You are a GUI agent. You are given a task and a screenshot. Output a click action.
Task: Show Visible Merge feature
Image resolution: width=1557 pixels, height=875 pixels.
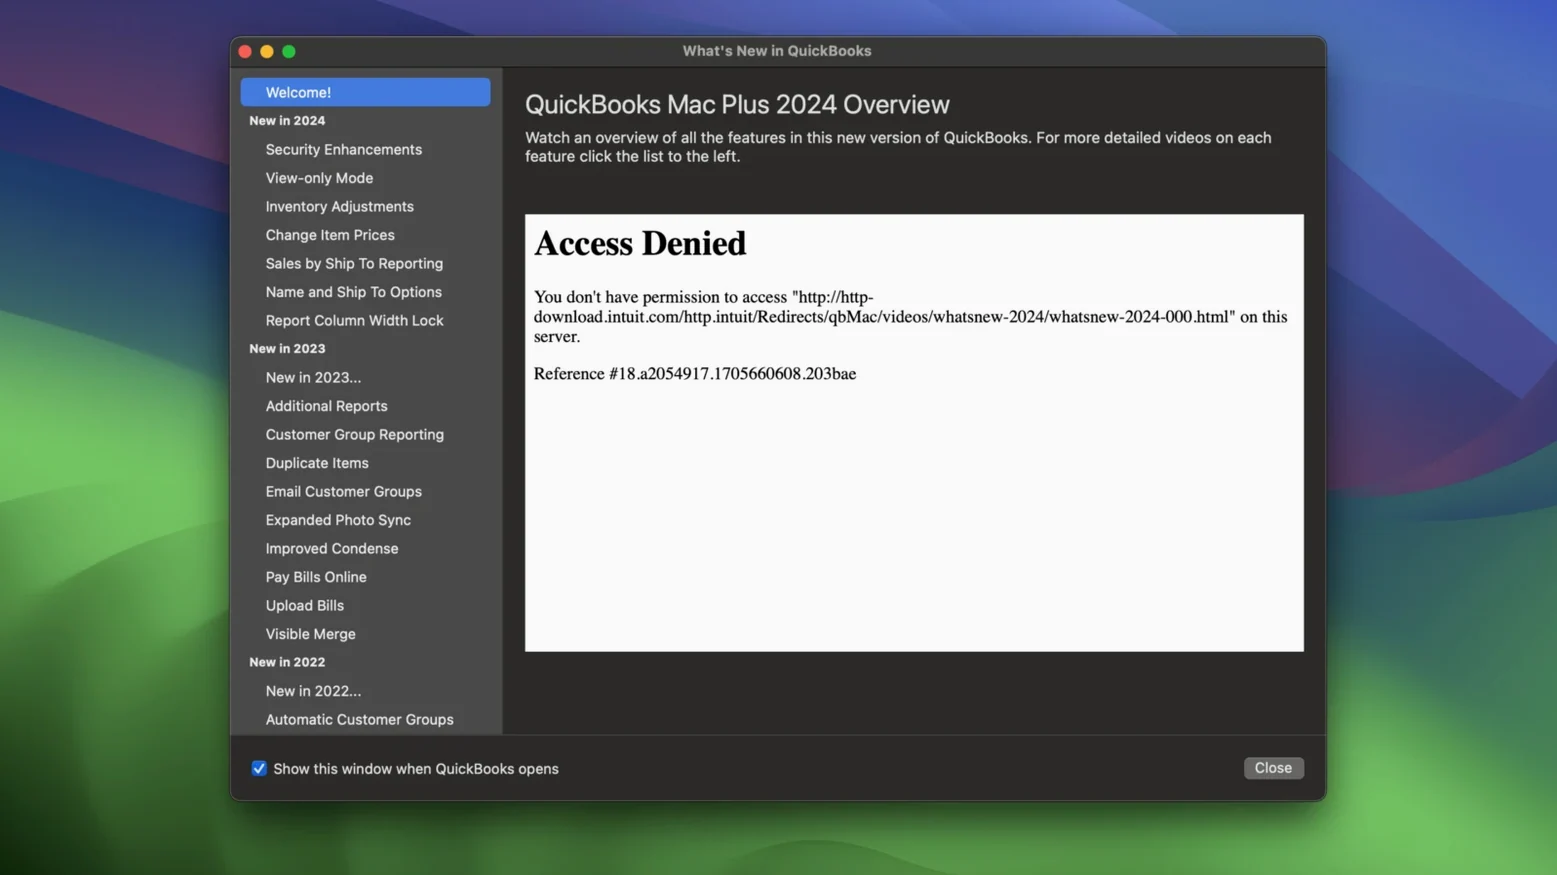coord(310,634)
